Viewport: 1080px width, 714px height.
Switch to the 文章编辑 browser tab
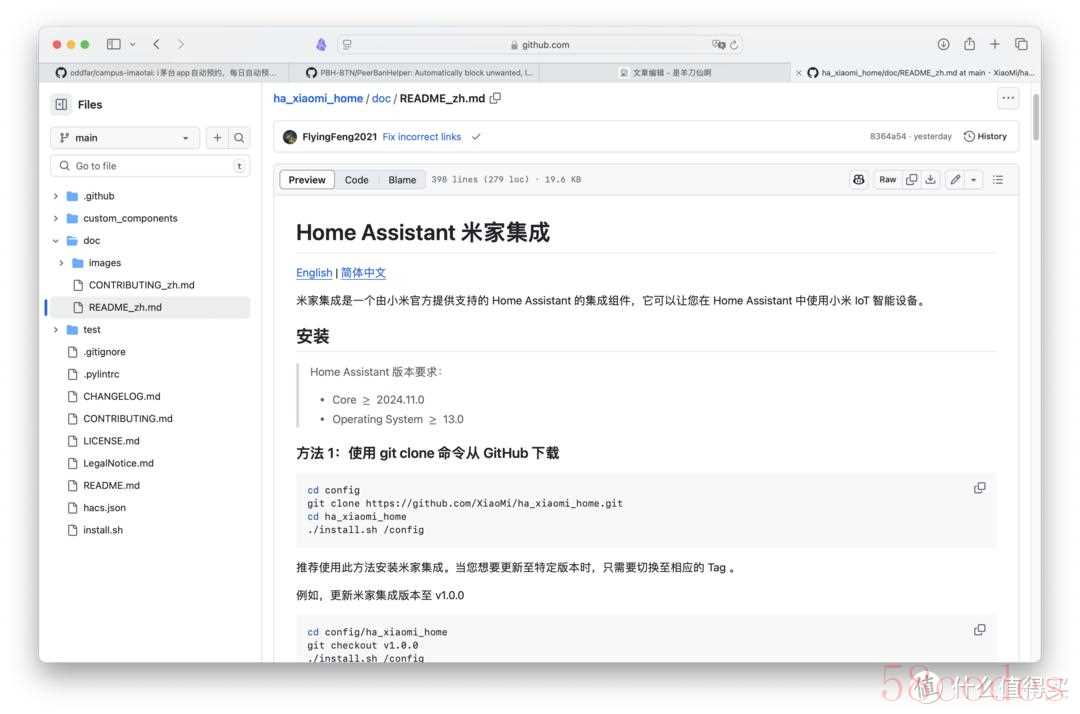click(x=665, y=72)
